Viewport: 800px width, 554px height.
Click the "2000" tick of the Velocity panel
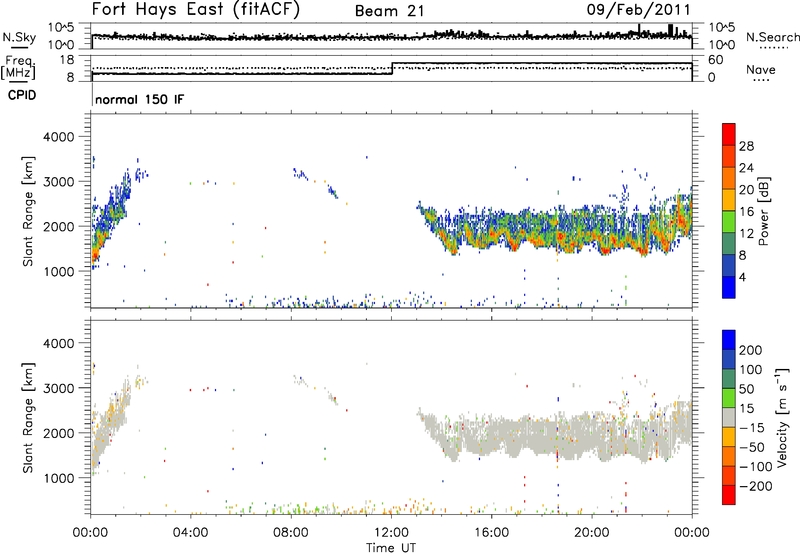pos(58,433)
